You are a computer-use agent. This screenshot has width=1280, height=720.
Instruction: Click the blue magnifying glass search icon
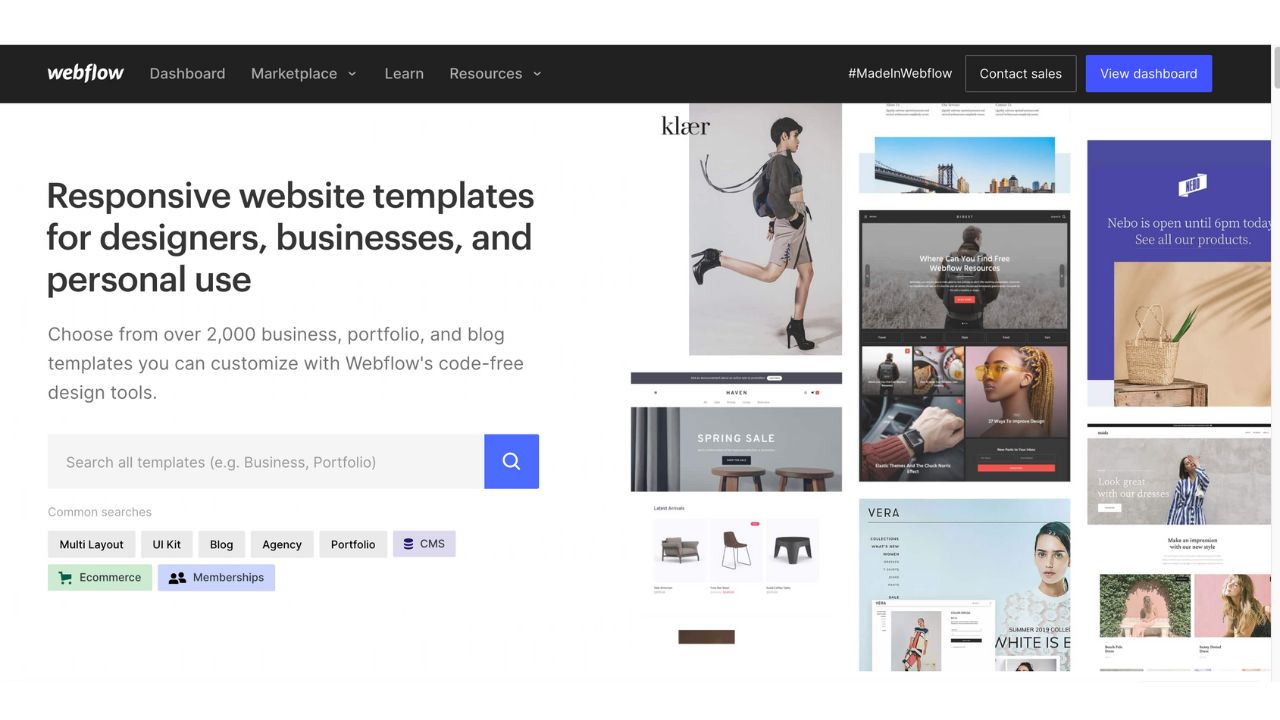click(x=511, y=461)
